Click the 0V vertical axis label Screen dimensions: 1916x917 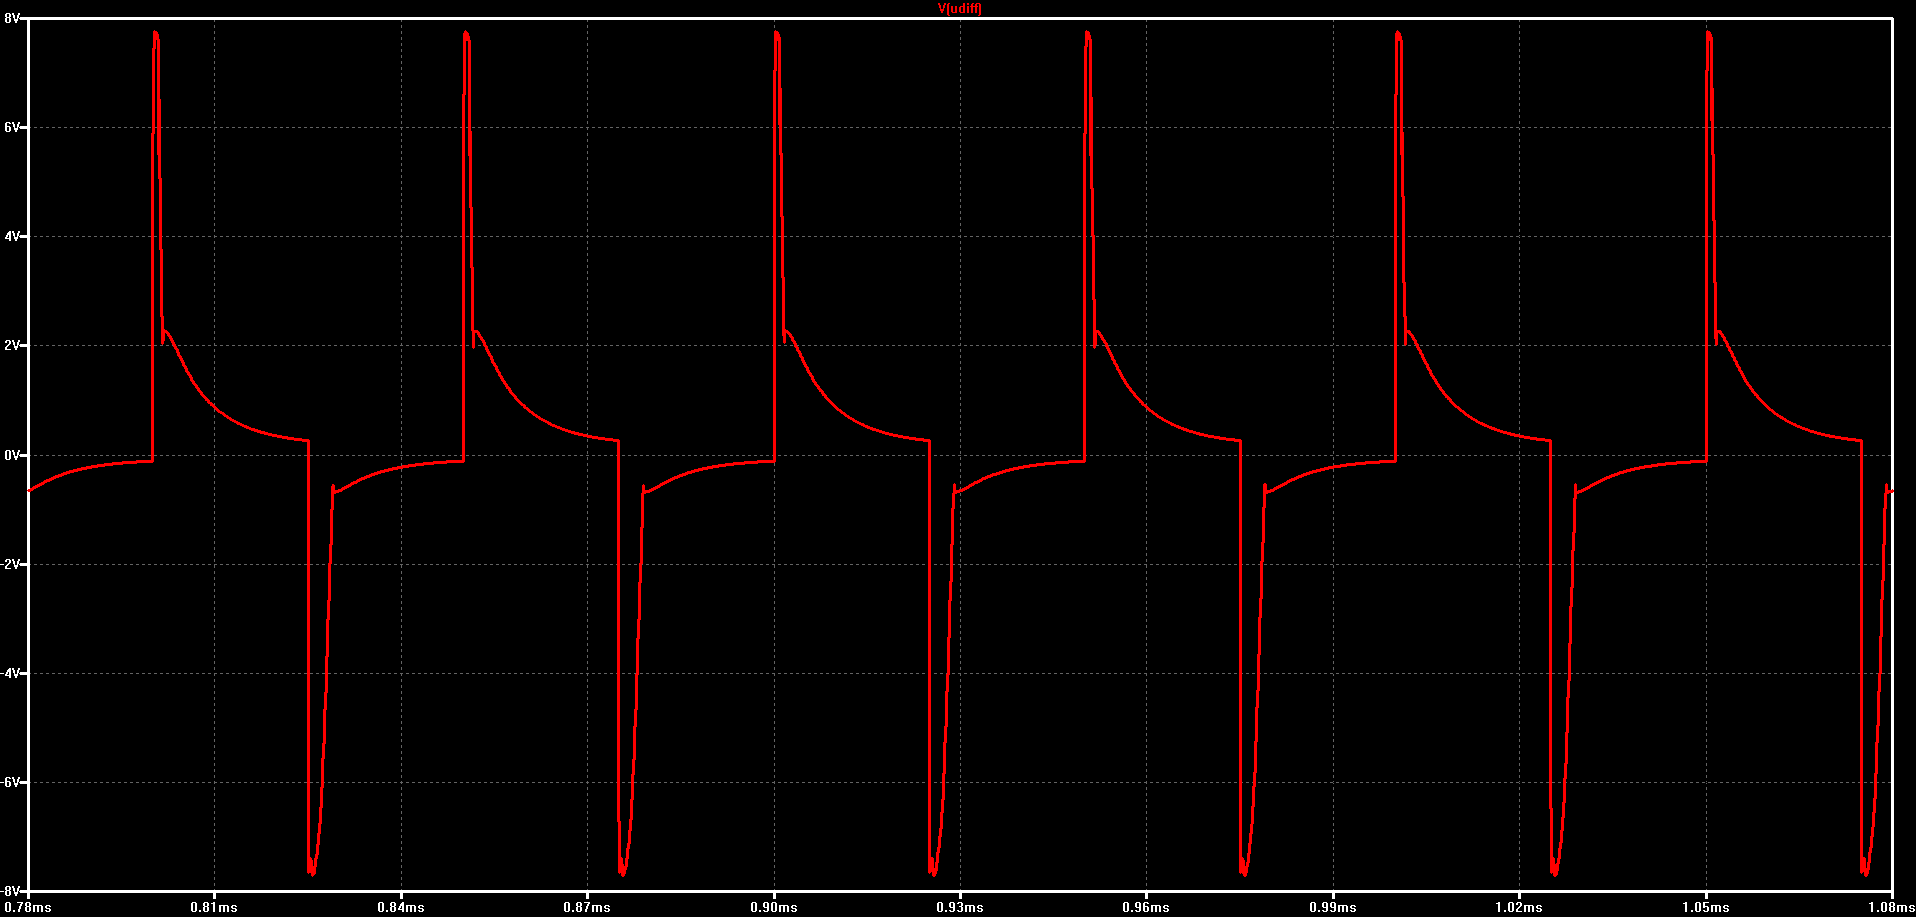(11, 455)
